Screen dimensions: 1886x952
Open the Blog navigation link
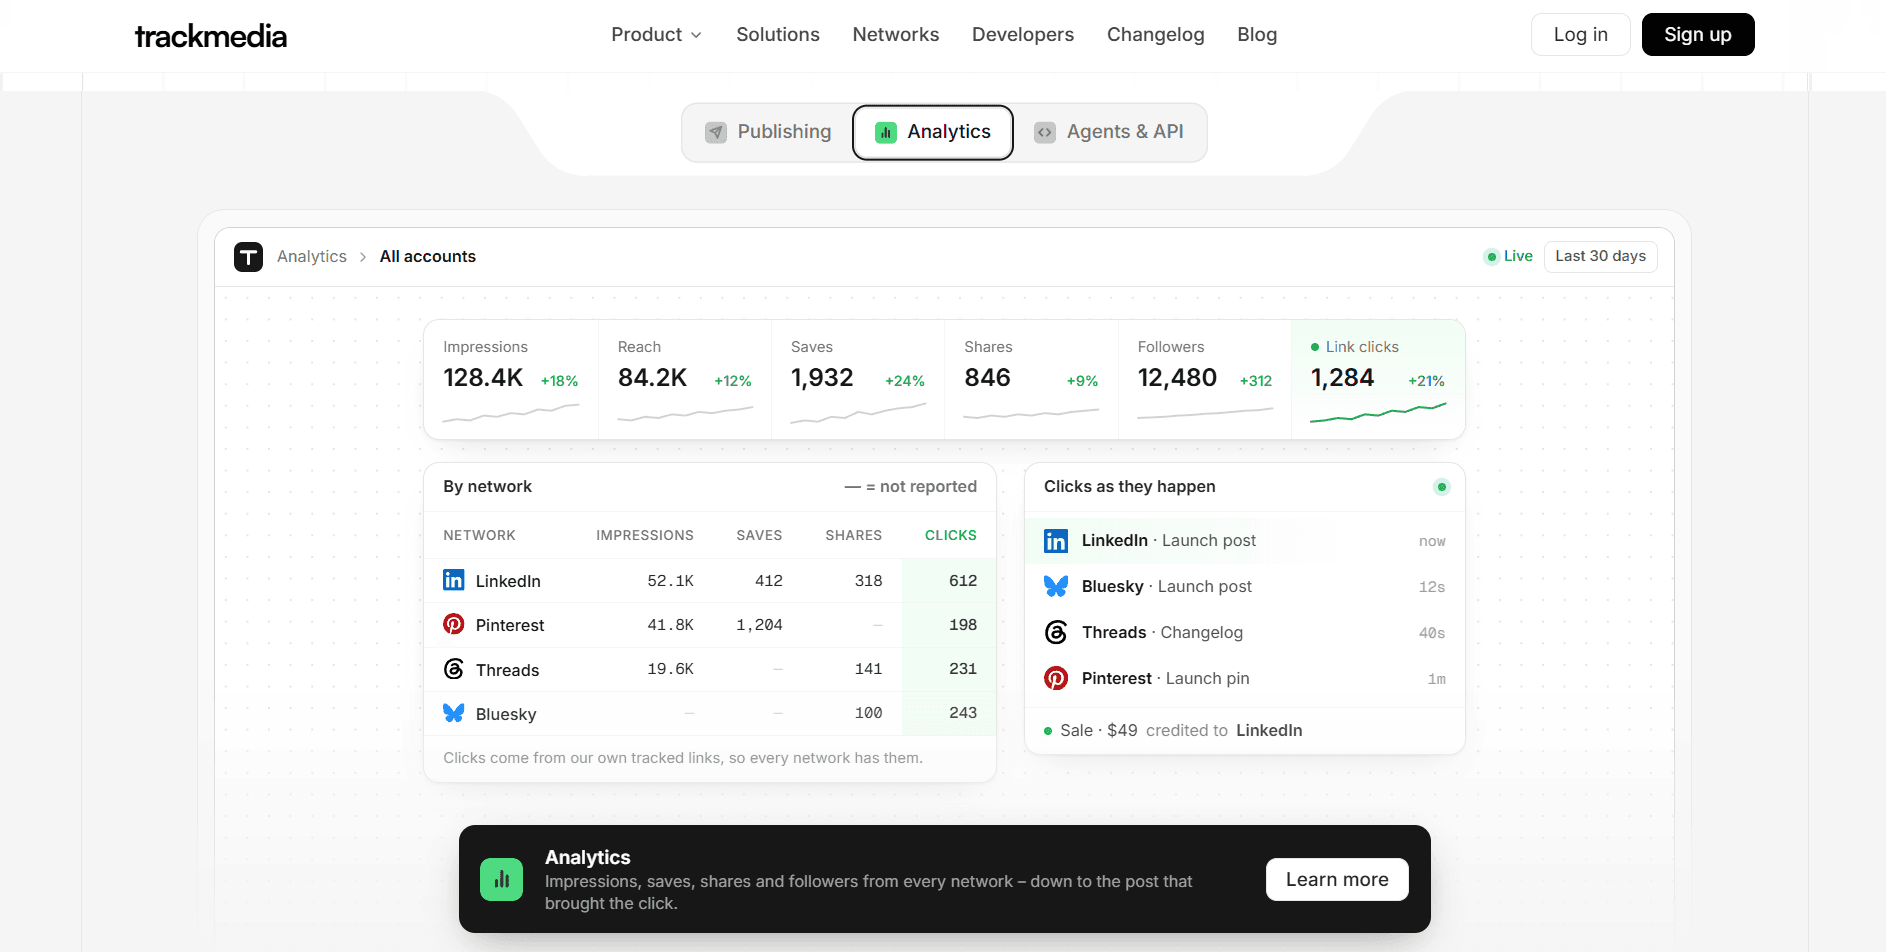coord(1257,35)
